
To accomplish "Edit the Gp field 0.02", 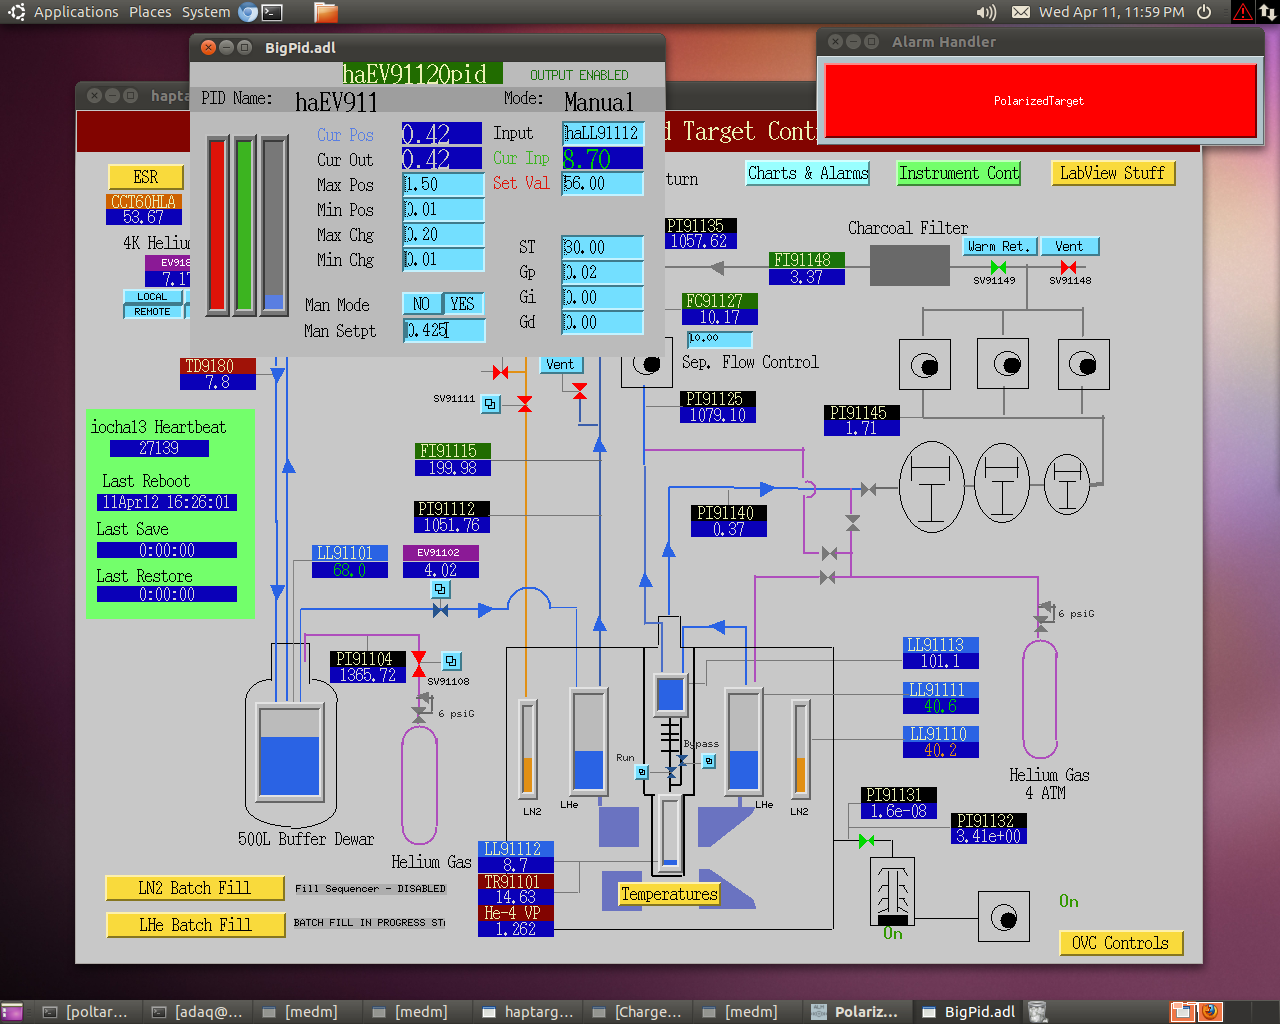I will 602,272.
